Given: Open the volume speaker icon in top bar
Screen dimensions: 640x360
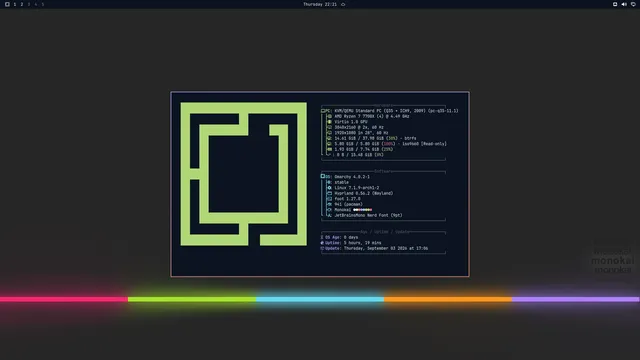Looking at the screenshot, I should (624, 4).
